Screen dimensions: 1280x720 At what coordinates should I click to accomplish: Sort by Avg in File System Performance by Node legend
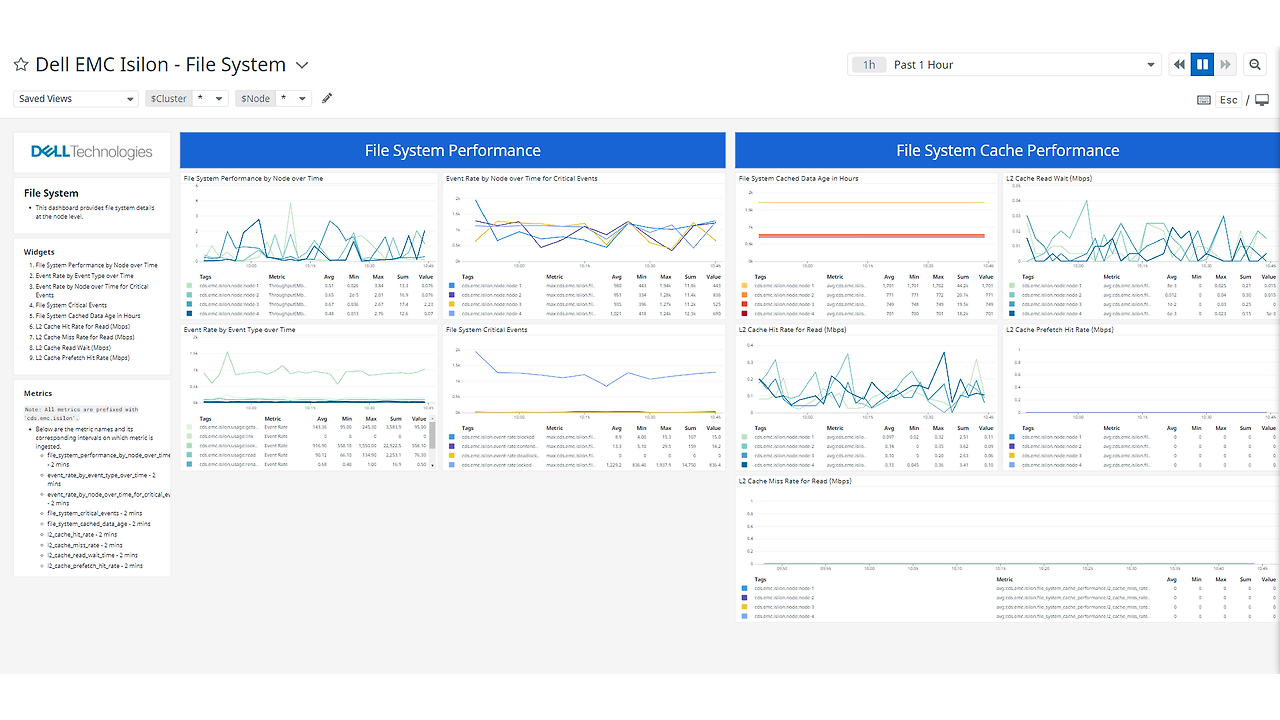click(330, 277)
